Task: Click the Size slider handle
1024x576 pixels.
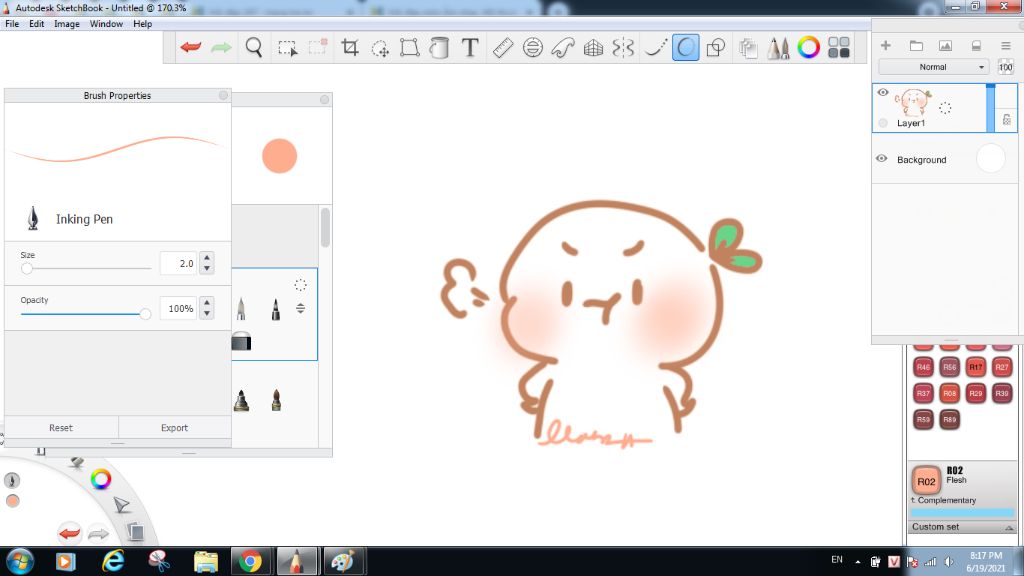Action: tap(27, 268)
